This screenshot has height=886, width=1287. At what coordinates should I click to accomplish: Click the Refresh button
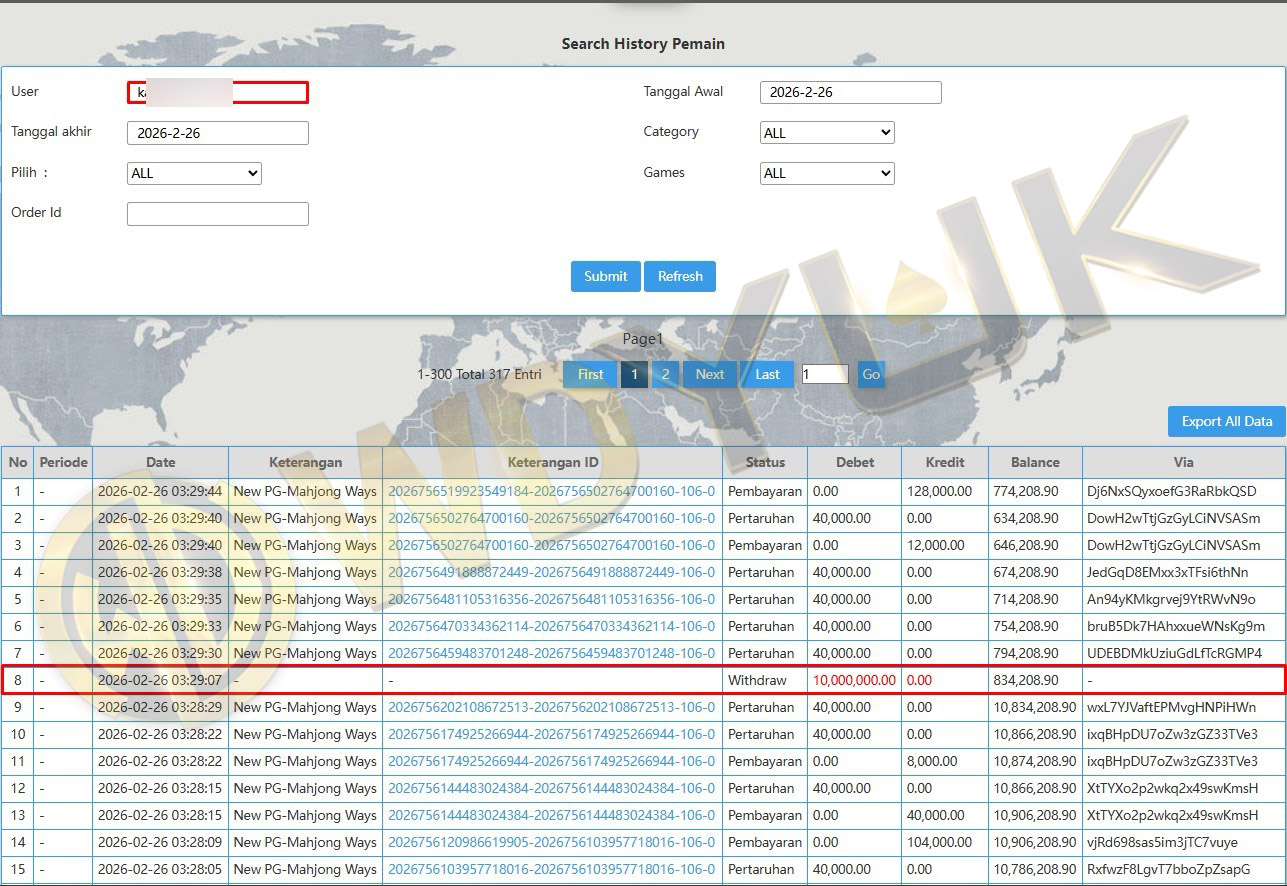(680, 276)
